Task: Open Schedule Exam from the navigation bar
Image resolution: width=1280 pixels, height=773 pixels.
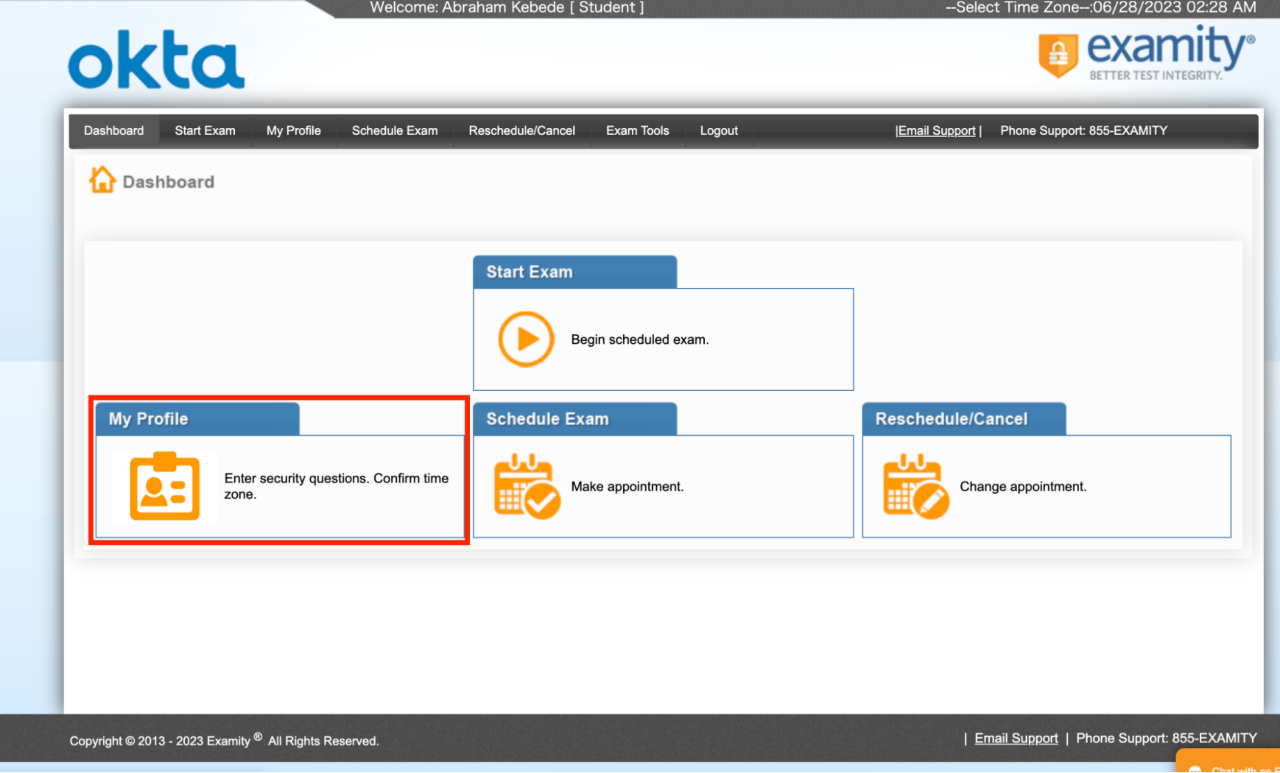Action: click(x=394, y=131)
